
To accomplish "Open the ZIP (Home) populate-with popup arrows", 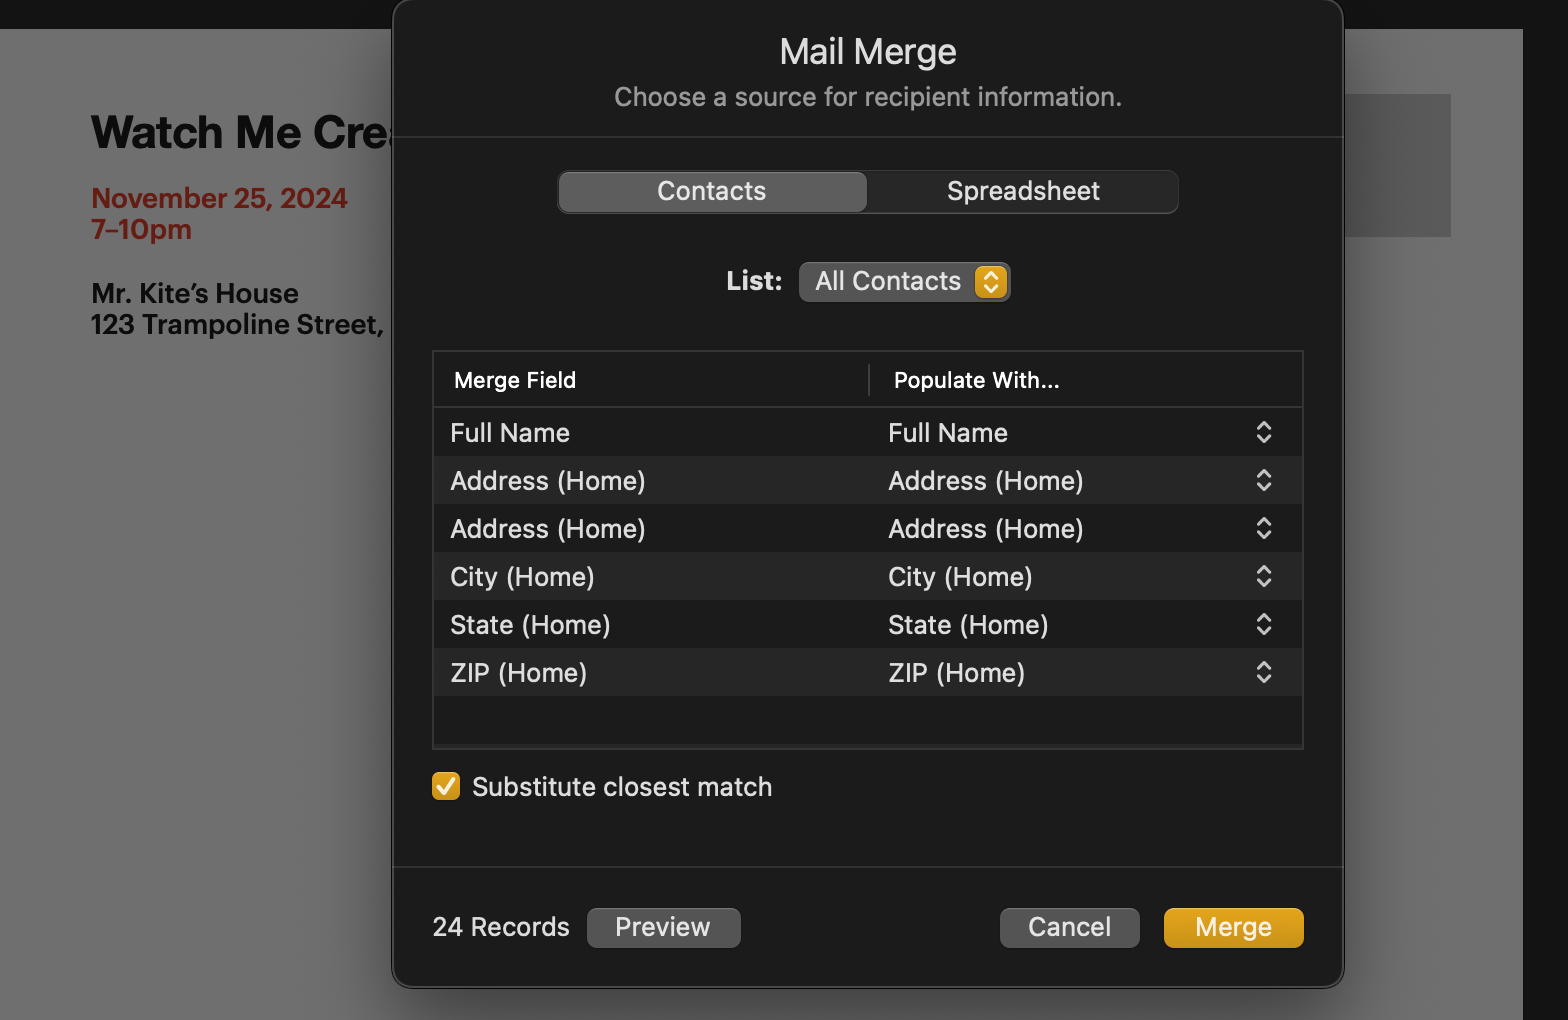I will tap(1264, 672).
